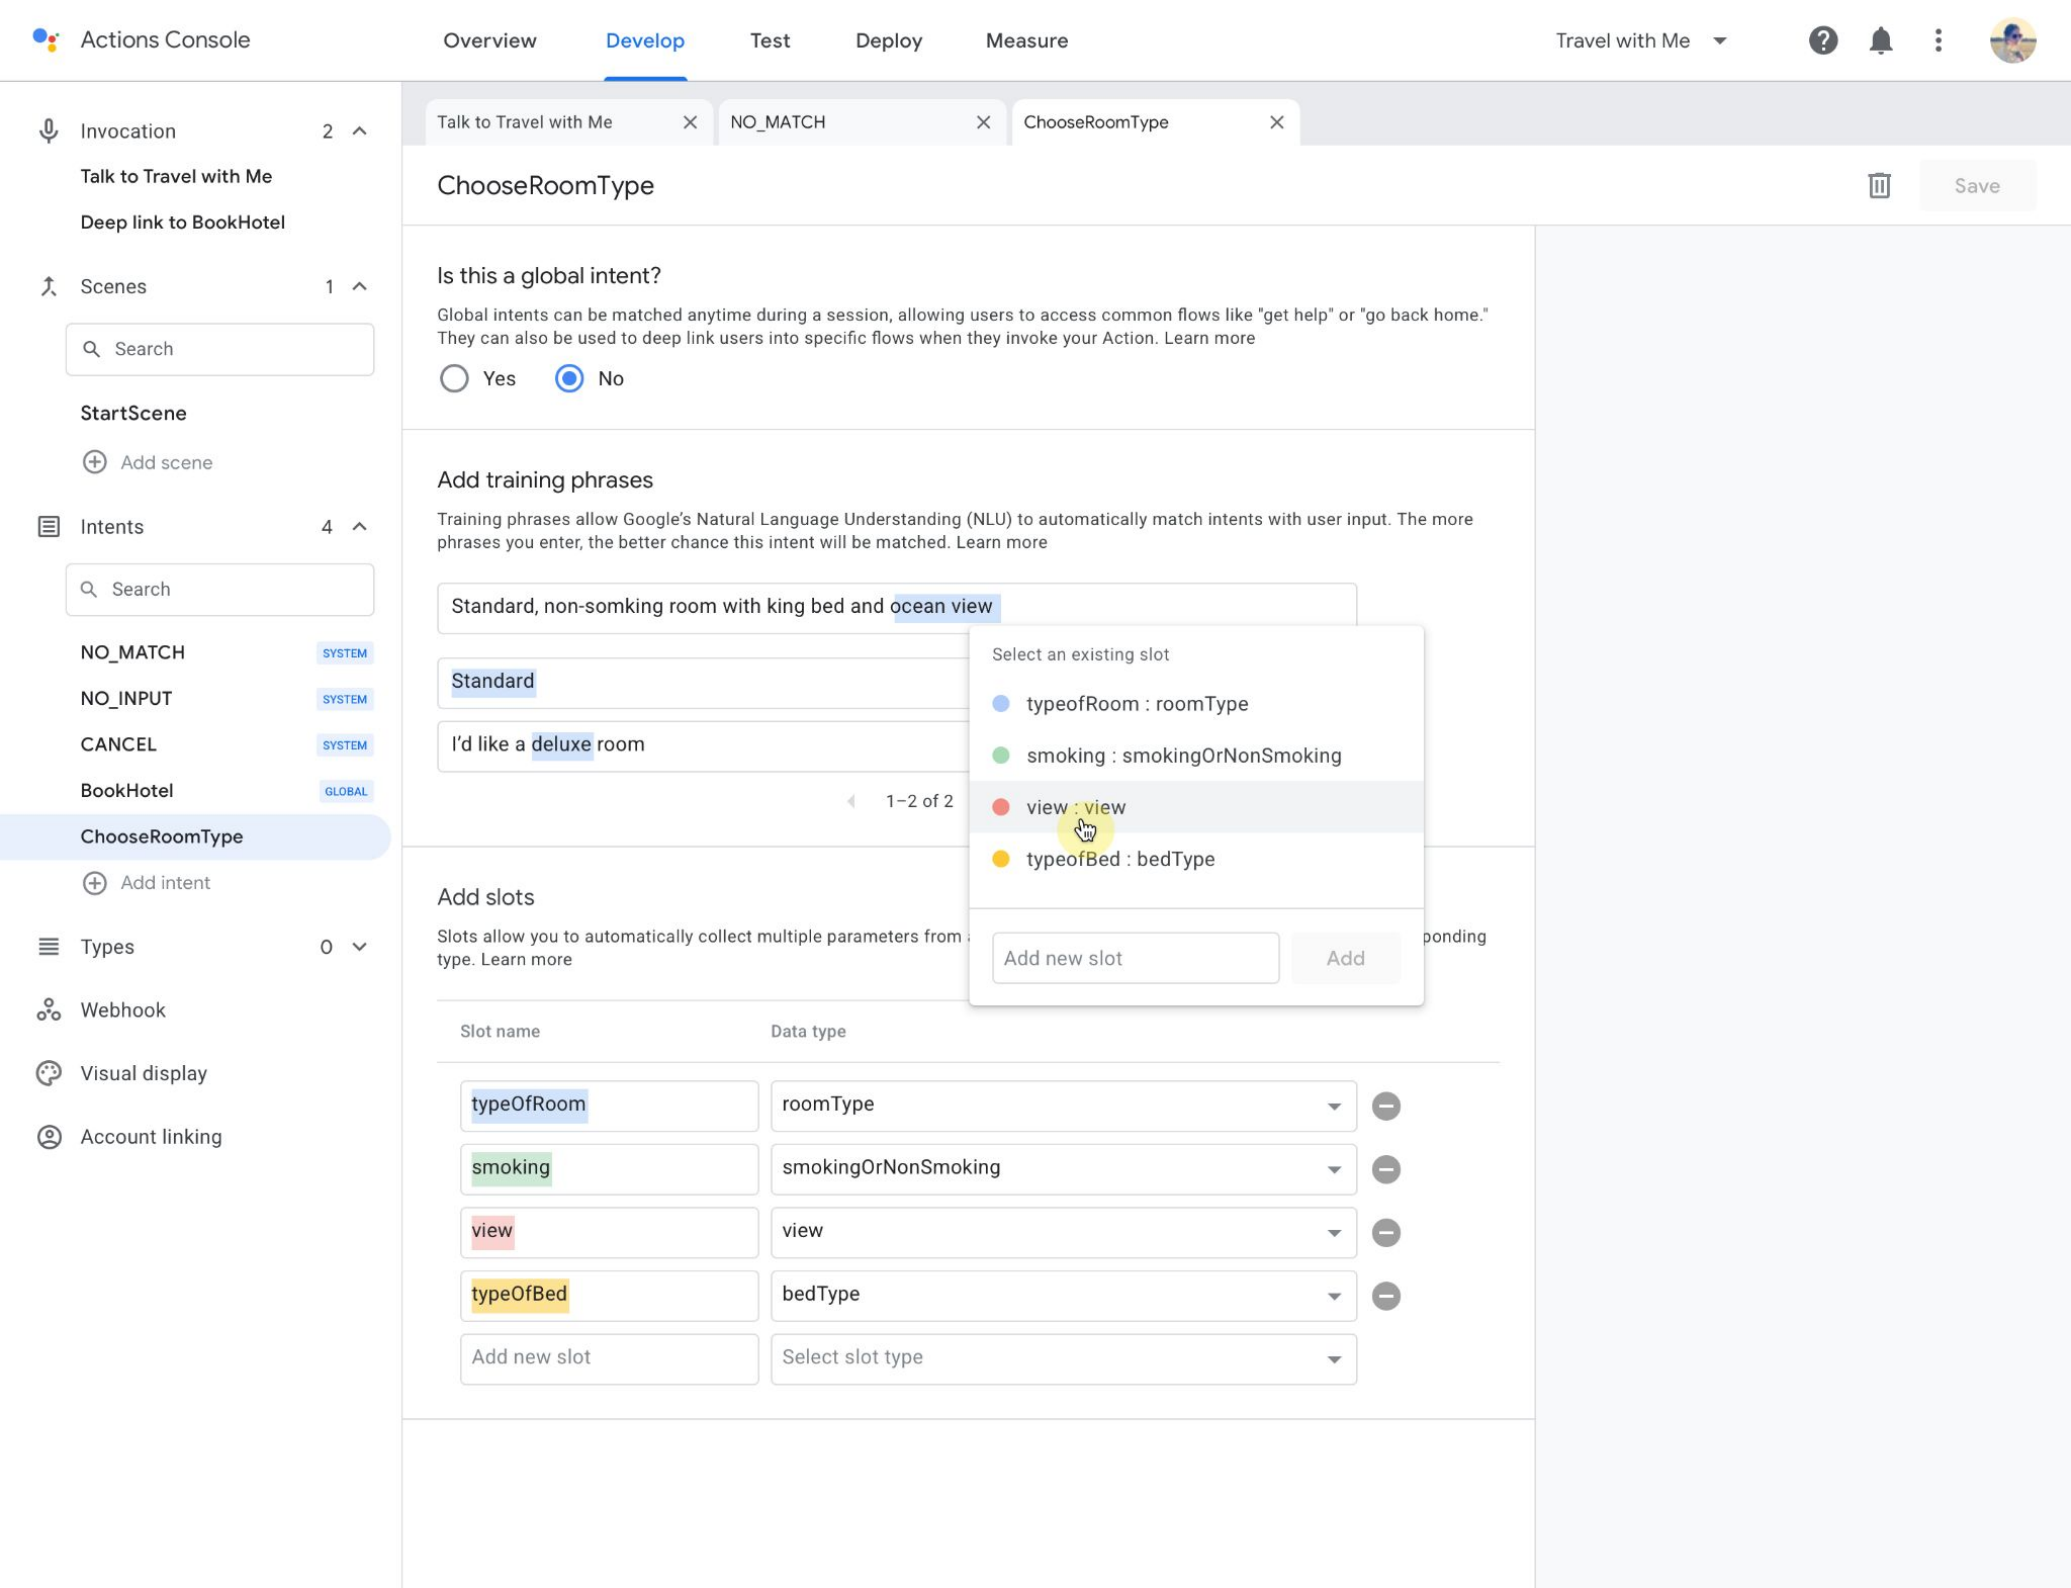Image resolution: width=2071 pixels, height=1588 pixels.
Task: Click the plus icon beside Add scene
Action: (x=94, y=462)
